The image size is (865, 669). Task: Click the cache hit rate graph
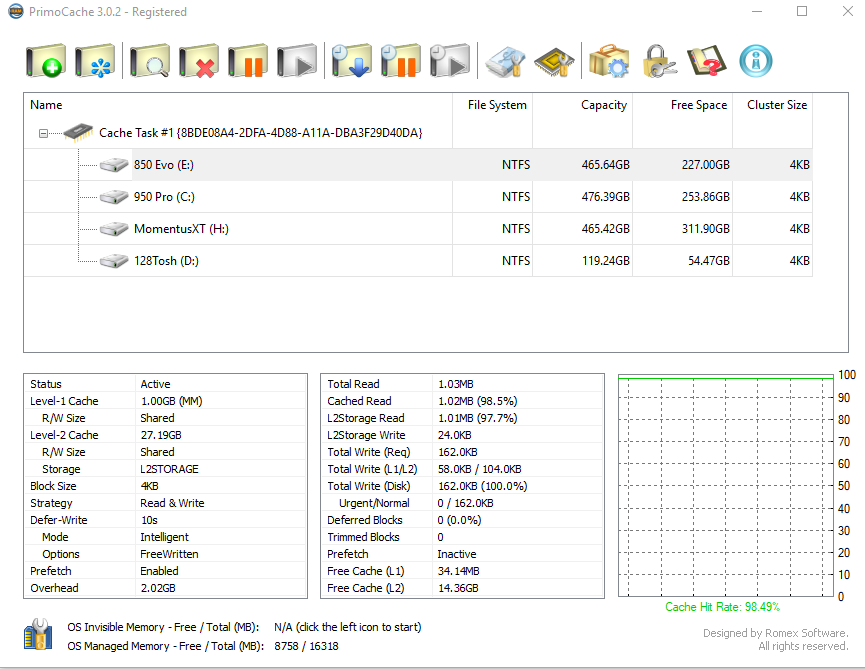[724, 485]
